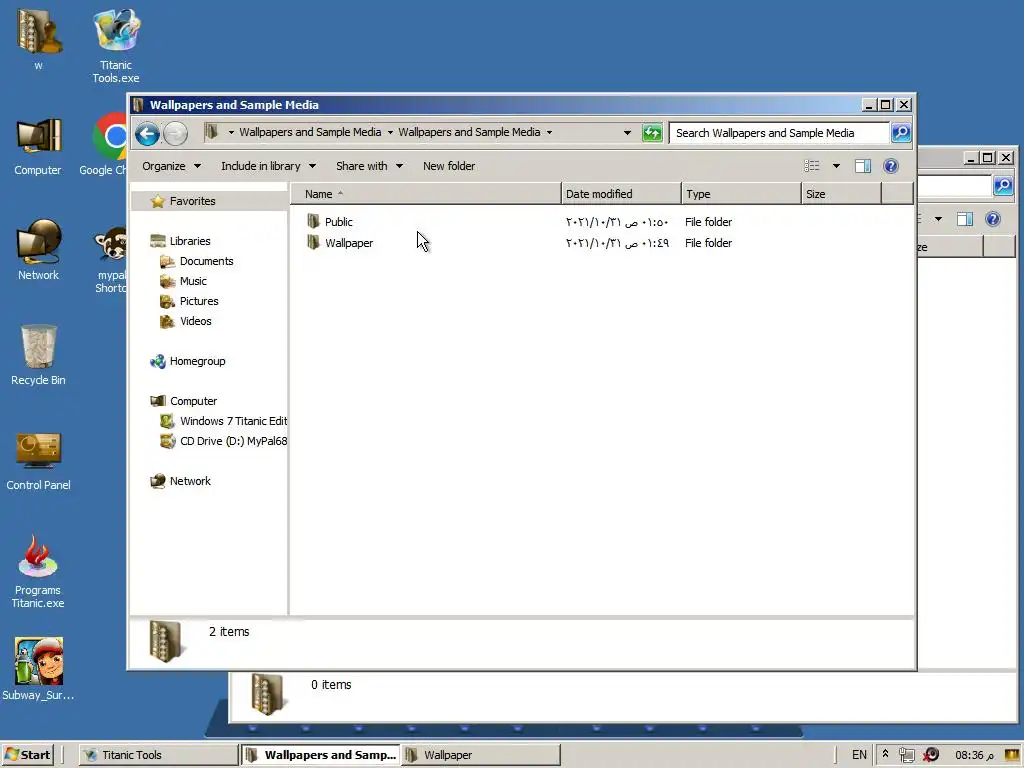Viewport: 1024px width, 768px height.
Task: Click the Libraries icon in sidebar
Action: pyautogui.click(x=157, y=241)
